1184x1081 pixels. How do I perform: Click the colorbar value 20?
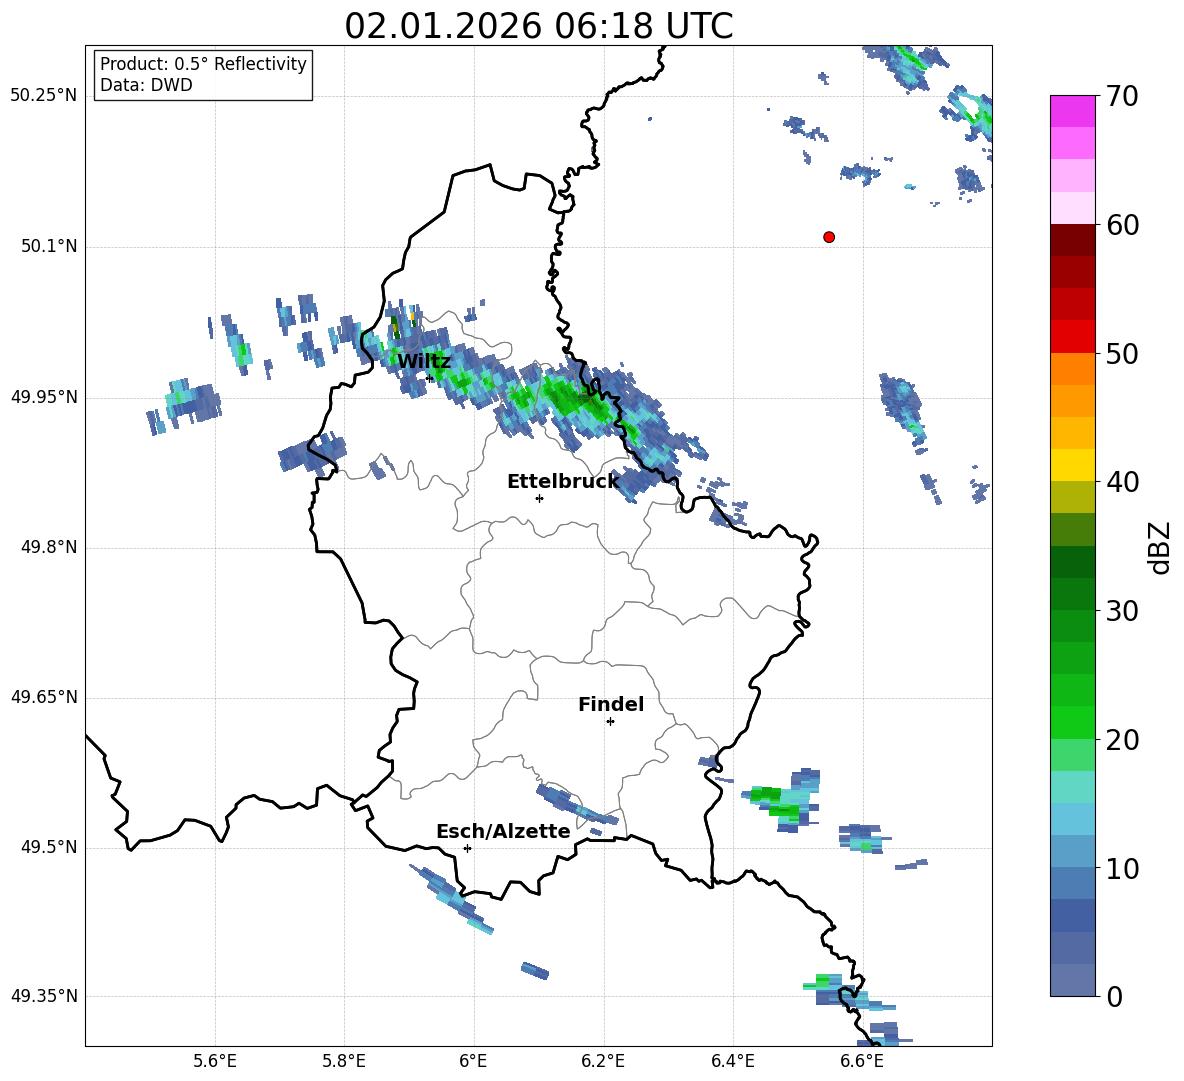coord(1122,740)
